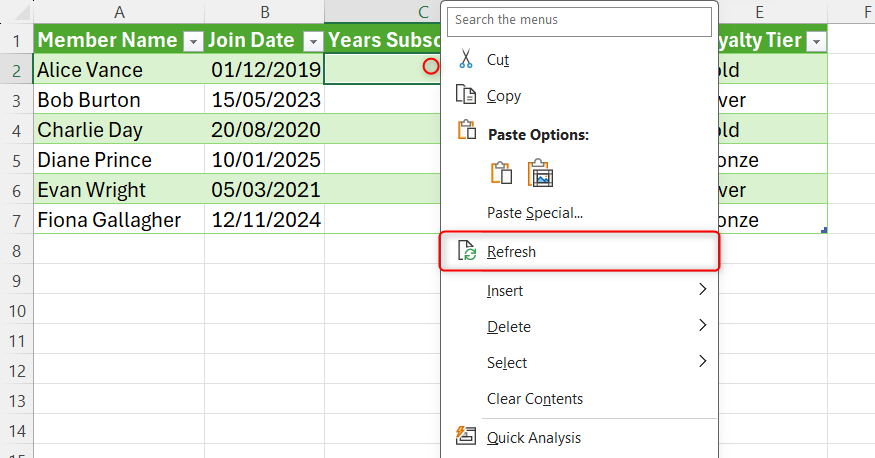Viewport: 875px width, 458px height.
Task: Select the 05/03/2021 date cell
Action: [265, 190]
